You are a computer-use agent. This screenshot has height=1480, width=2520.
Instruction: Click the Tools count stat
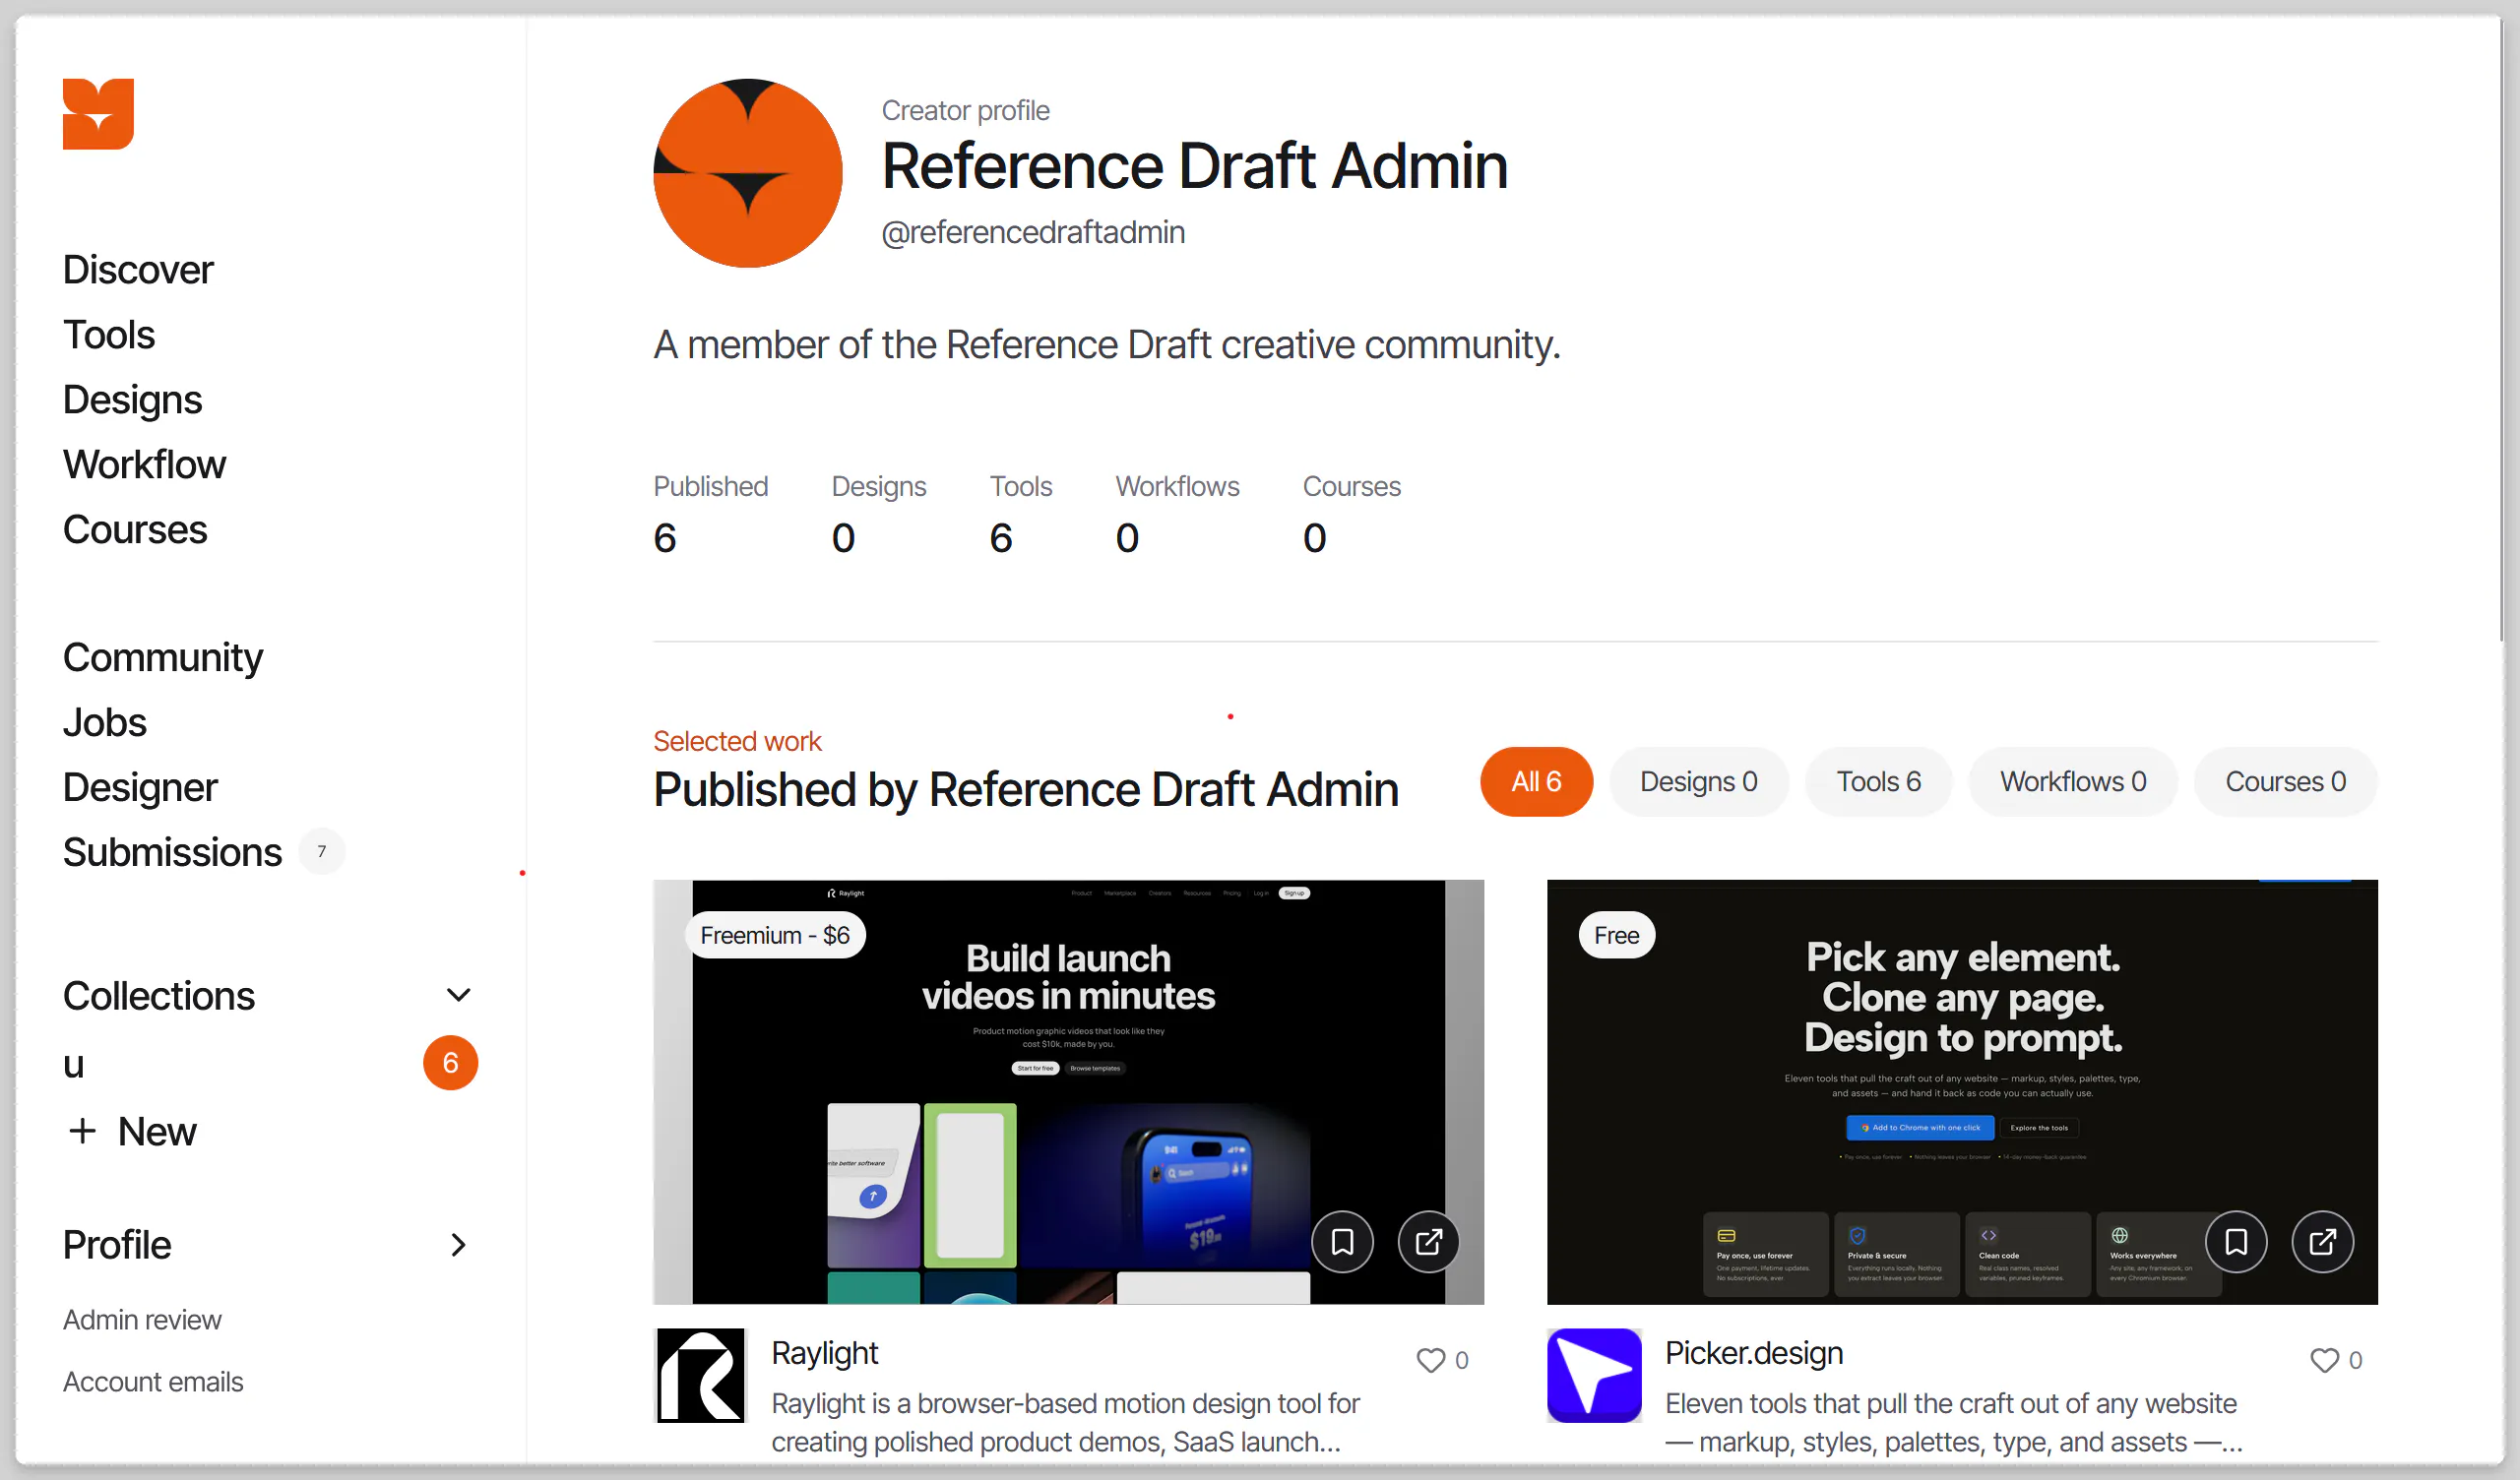pyautogui.click(x=1020, y=514)
